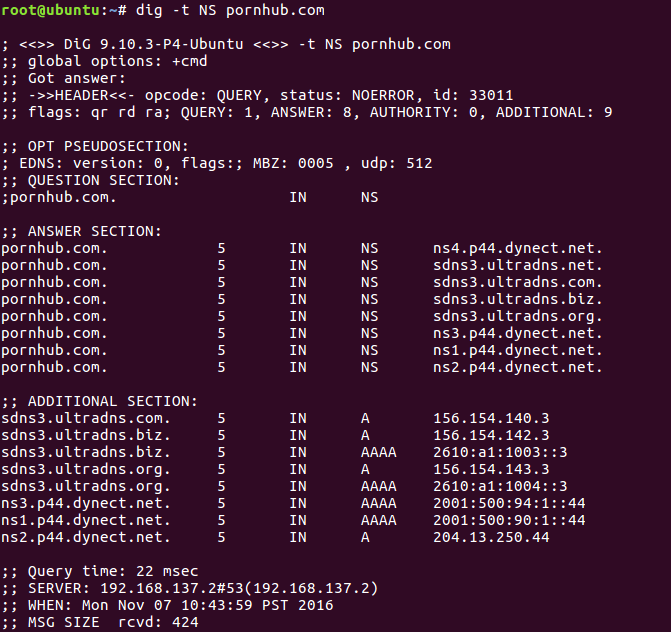Click the ns4.p44.dynect.net. nameserver entry
This screenshot has height=632, width=671.
pos(517,248)
